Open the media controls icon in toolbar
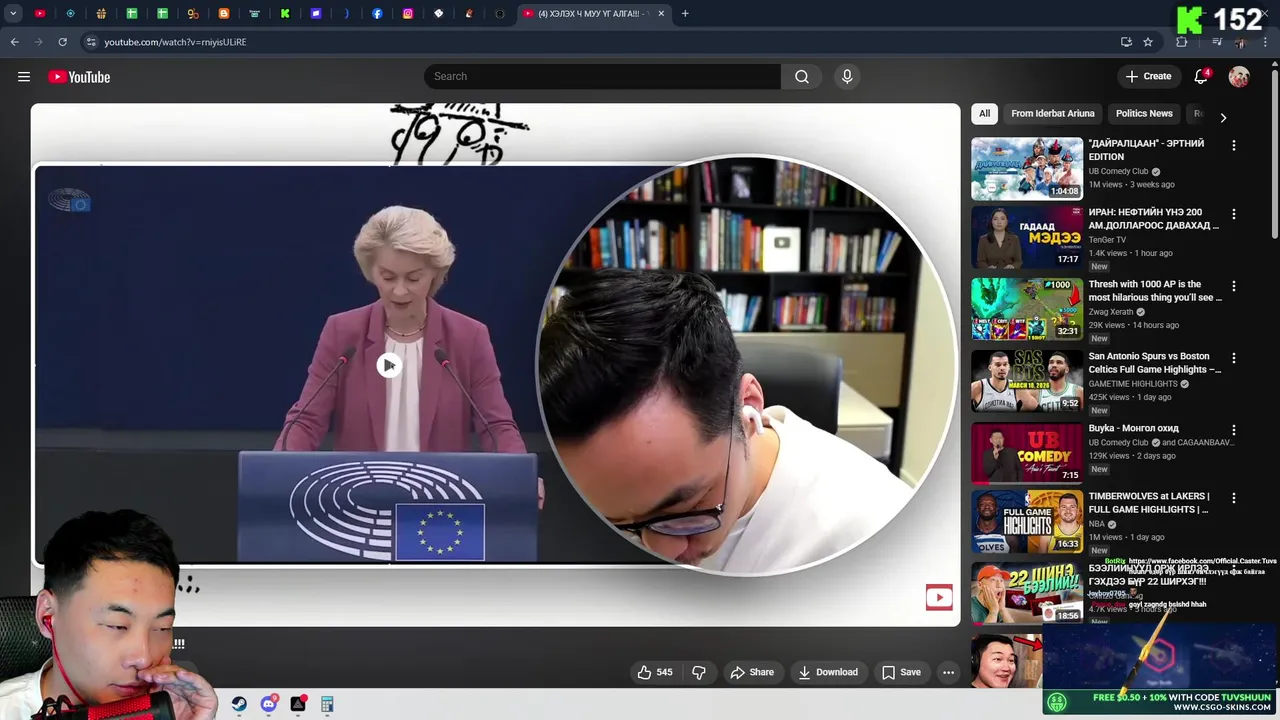 click(x=1217, y=42)
